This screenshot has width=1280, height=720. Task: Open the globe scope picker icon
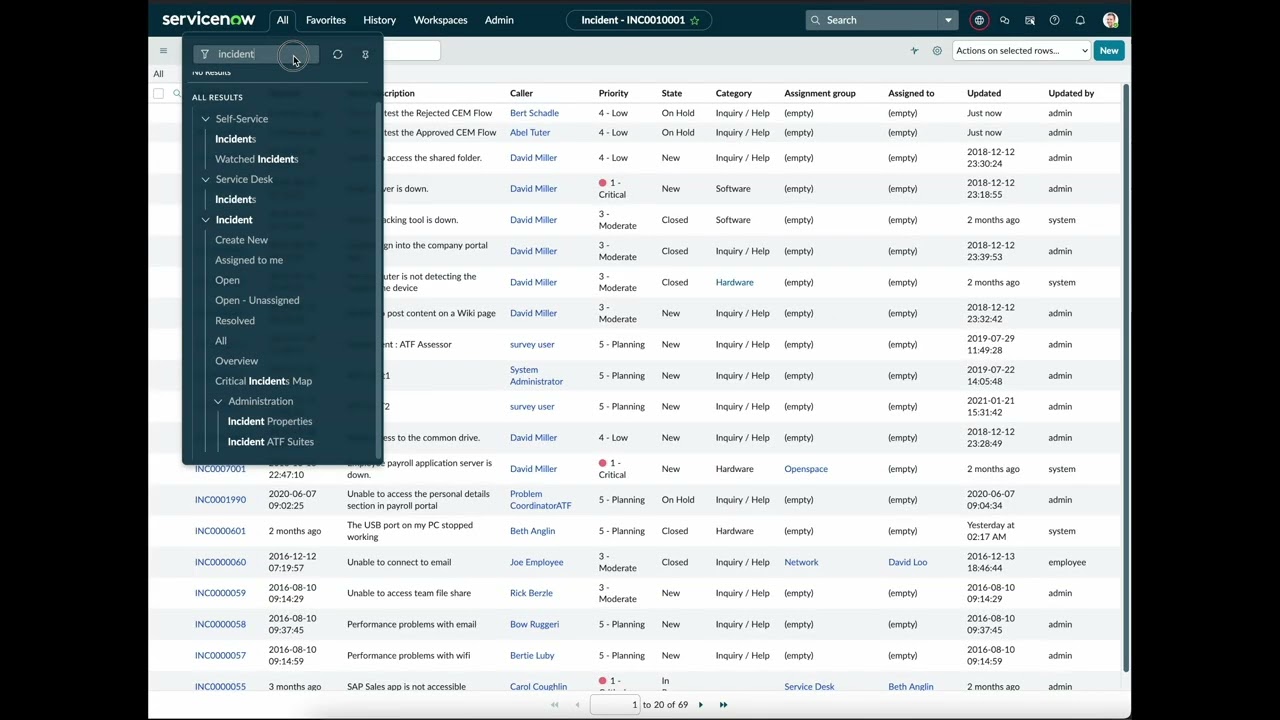click(979, 20)
